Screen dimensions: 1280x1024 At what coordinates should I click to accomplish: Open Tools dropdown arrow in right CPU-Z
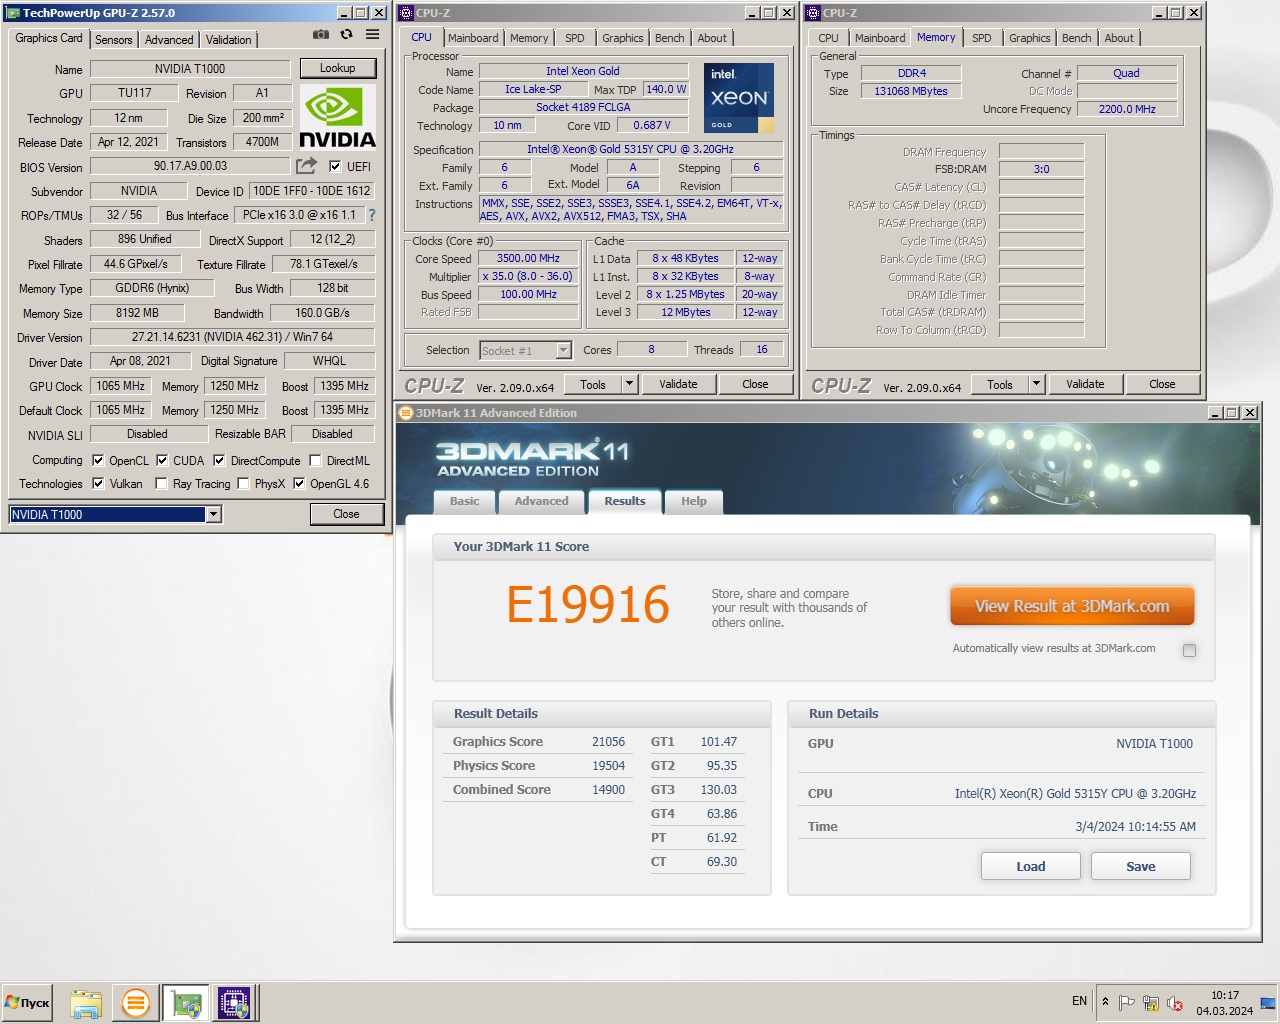[x=1036, y=384]
